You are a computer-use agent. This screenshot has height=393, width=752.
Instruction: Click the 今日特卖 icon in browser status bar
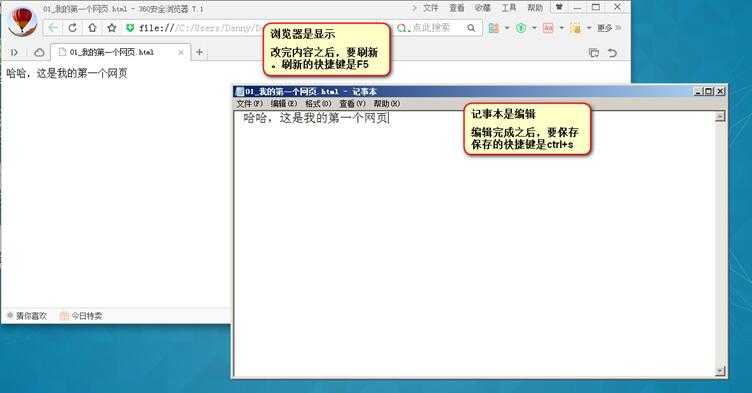pyautogui.click(x=64, y=316)
